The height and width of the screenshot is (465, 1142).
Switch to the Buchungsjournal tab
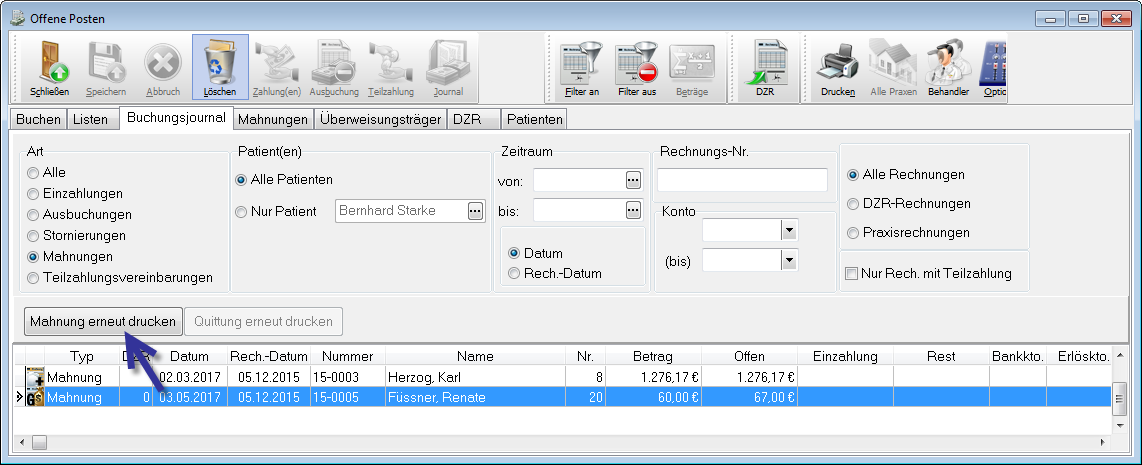point(176,117)
